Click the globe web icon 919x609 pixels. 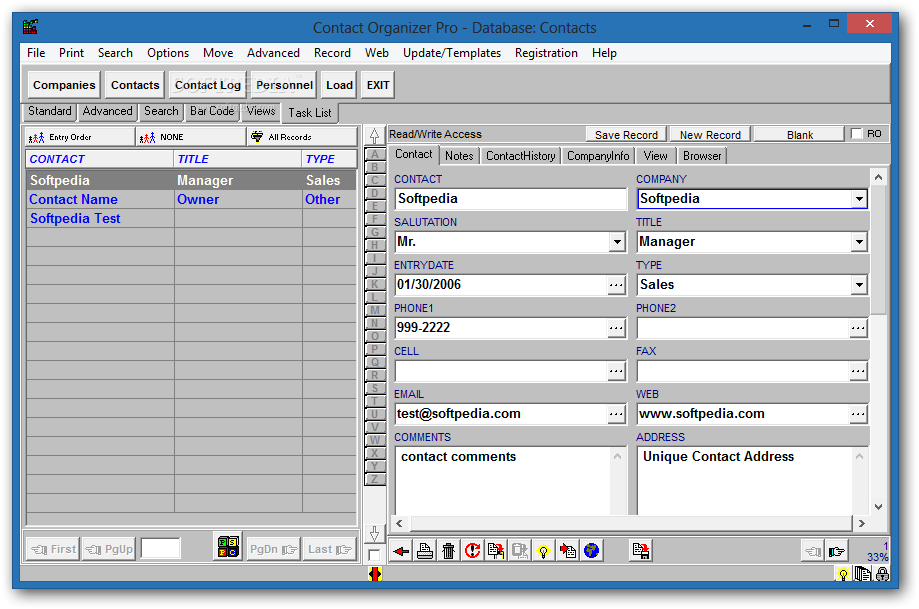591,551
